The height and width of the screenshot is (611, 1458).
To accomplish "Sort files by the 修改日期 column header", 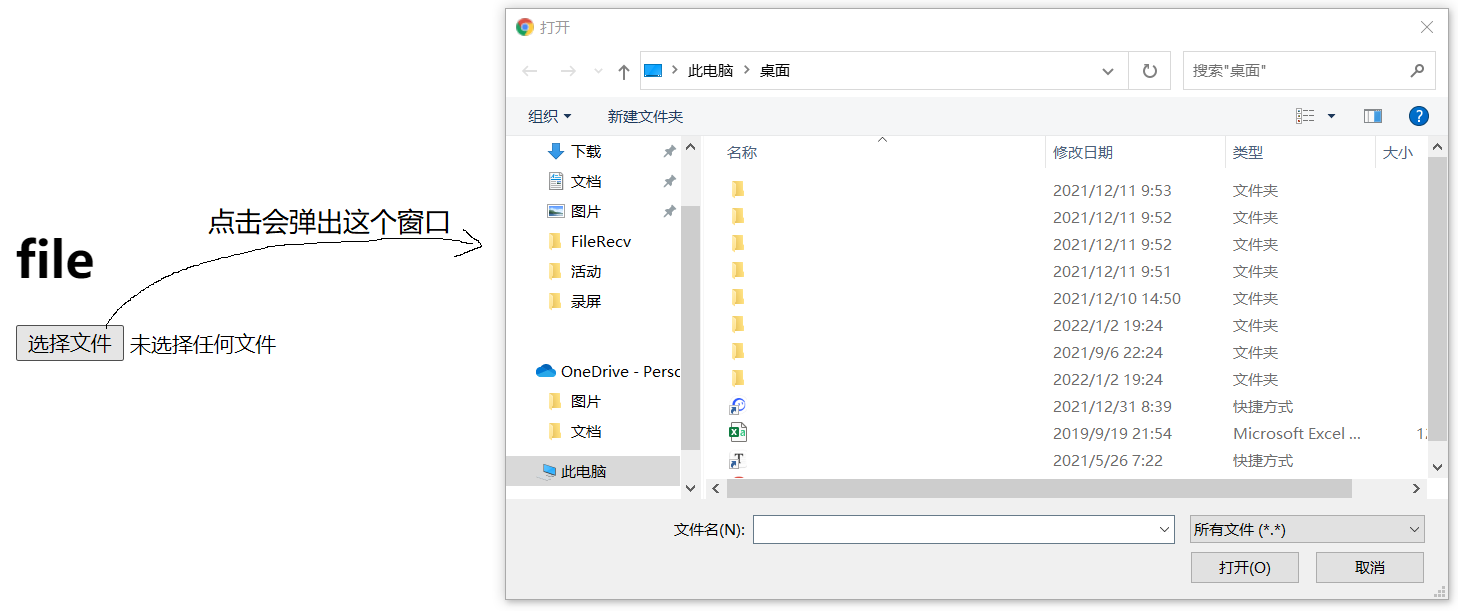I will (1085, 150).
